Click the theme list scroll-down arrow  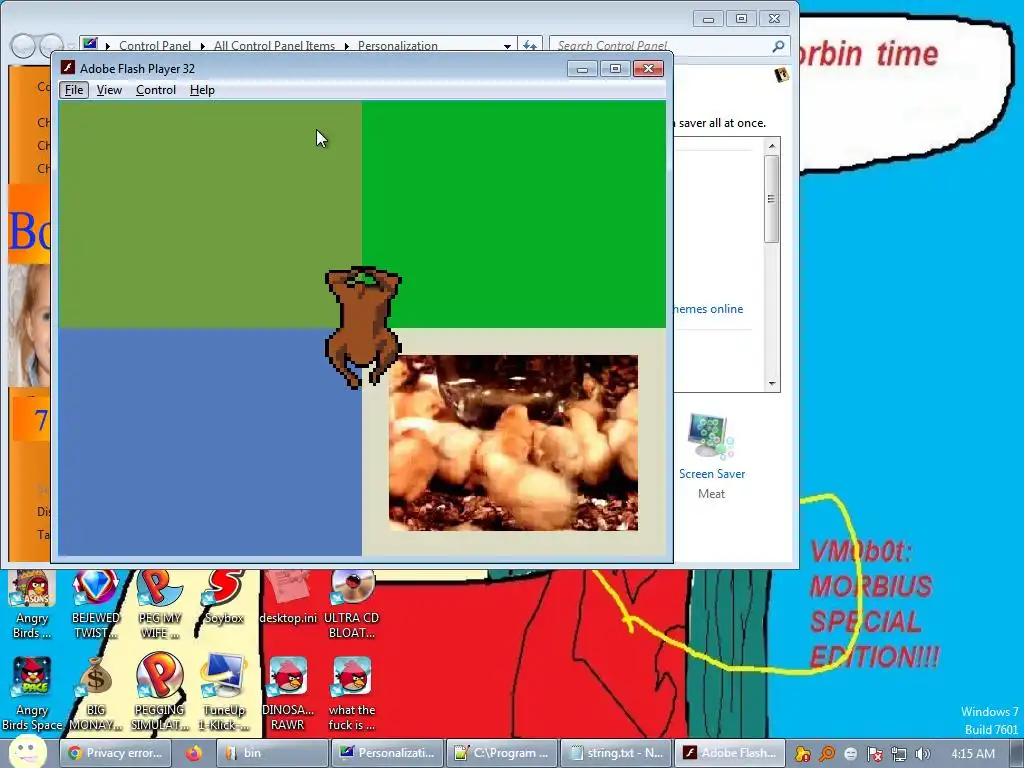coord(772,384)
